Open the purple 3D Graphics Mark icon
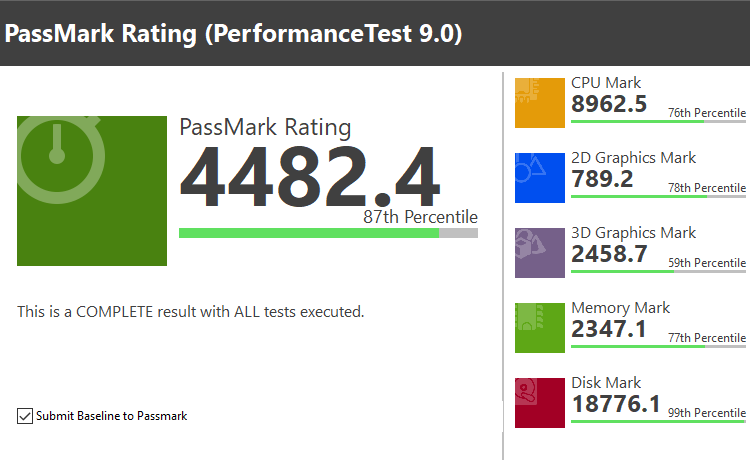The height and width of the screenshot is (462, 750). tap(540, 253)
